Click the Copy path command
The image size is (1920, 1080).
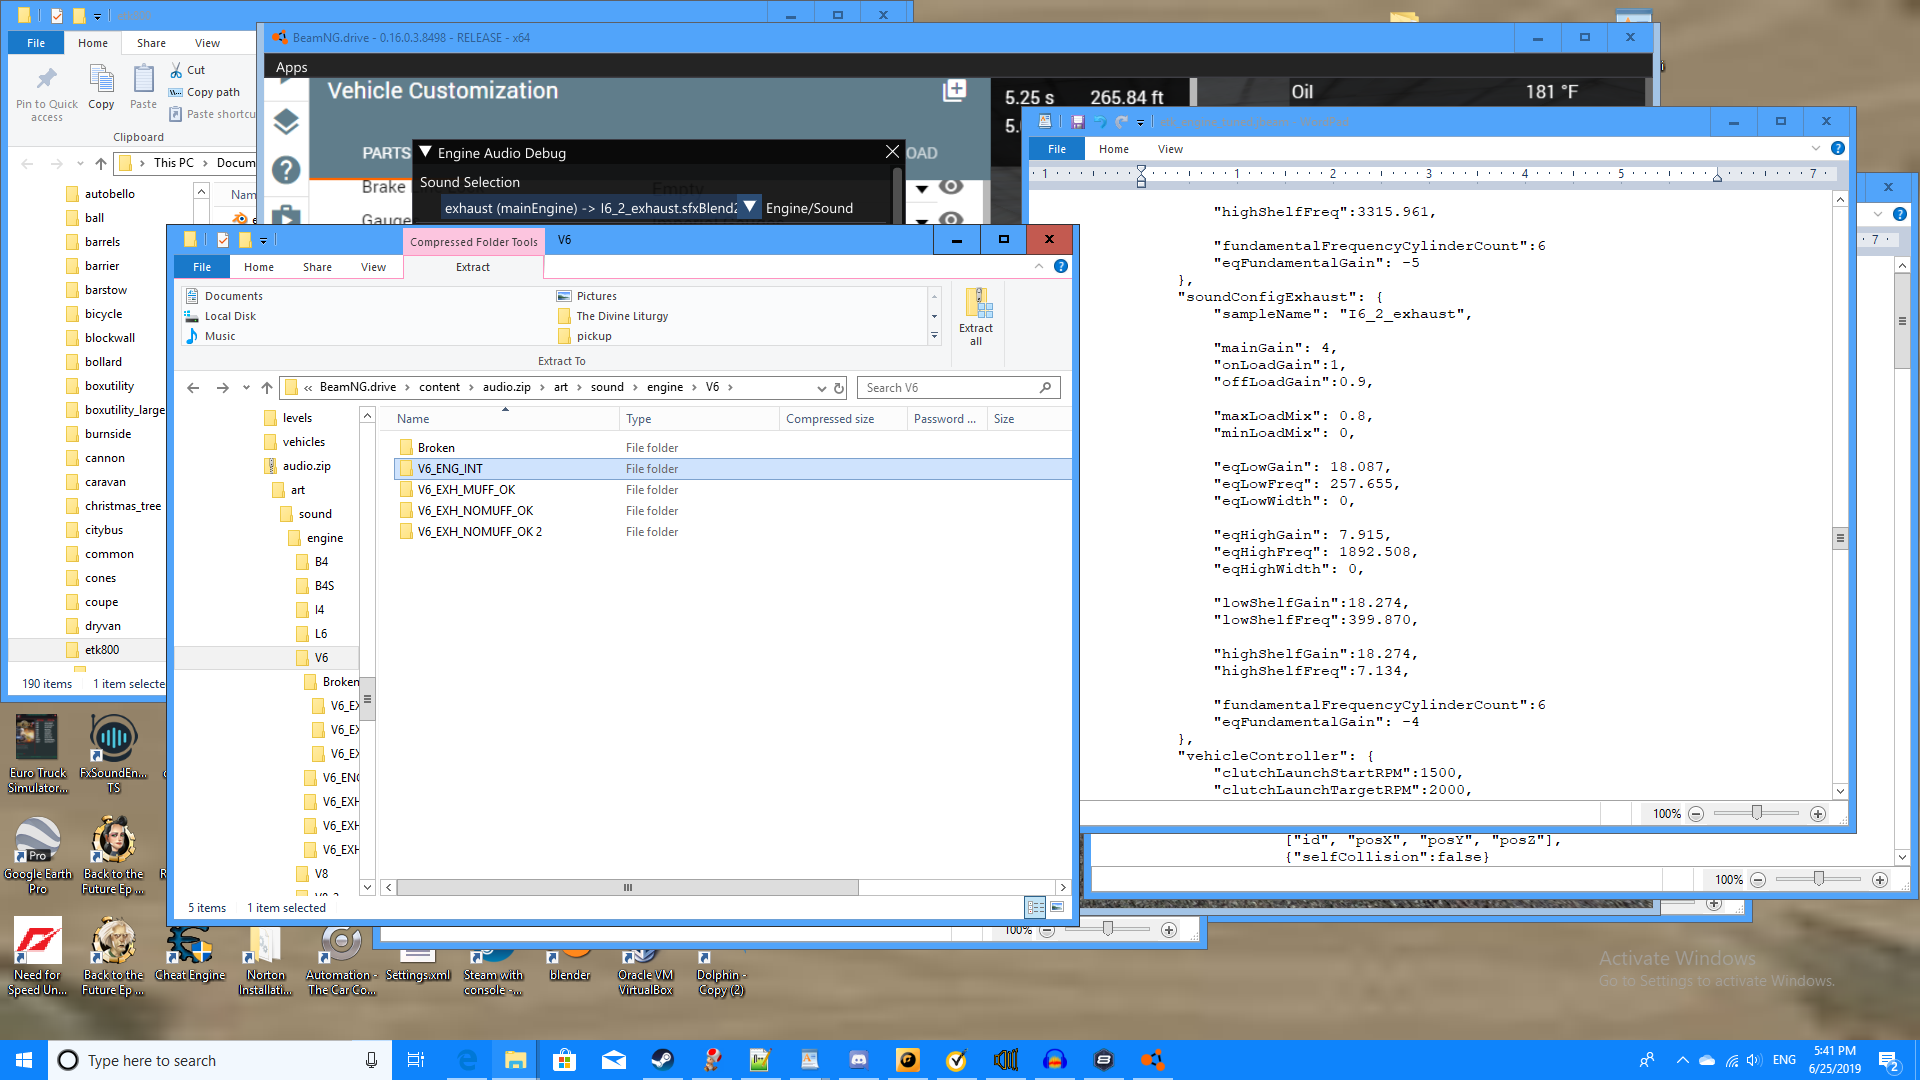click(204, 92)
